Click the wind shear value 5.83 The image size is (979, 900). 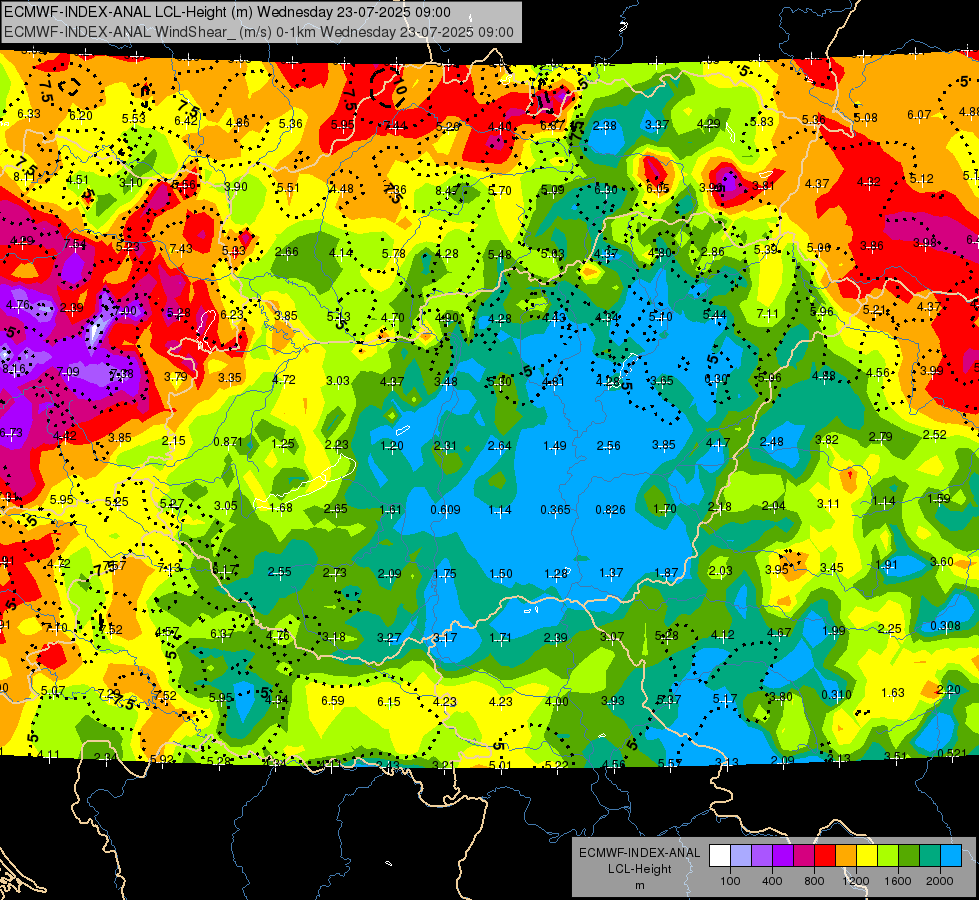(762, 122)
